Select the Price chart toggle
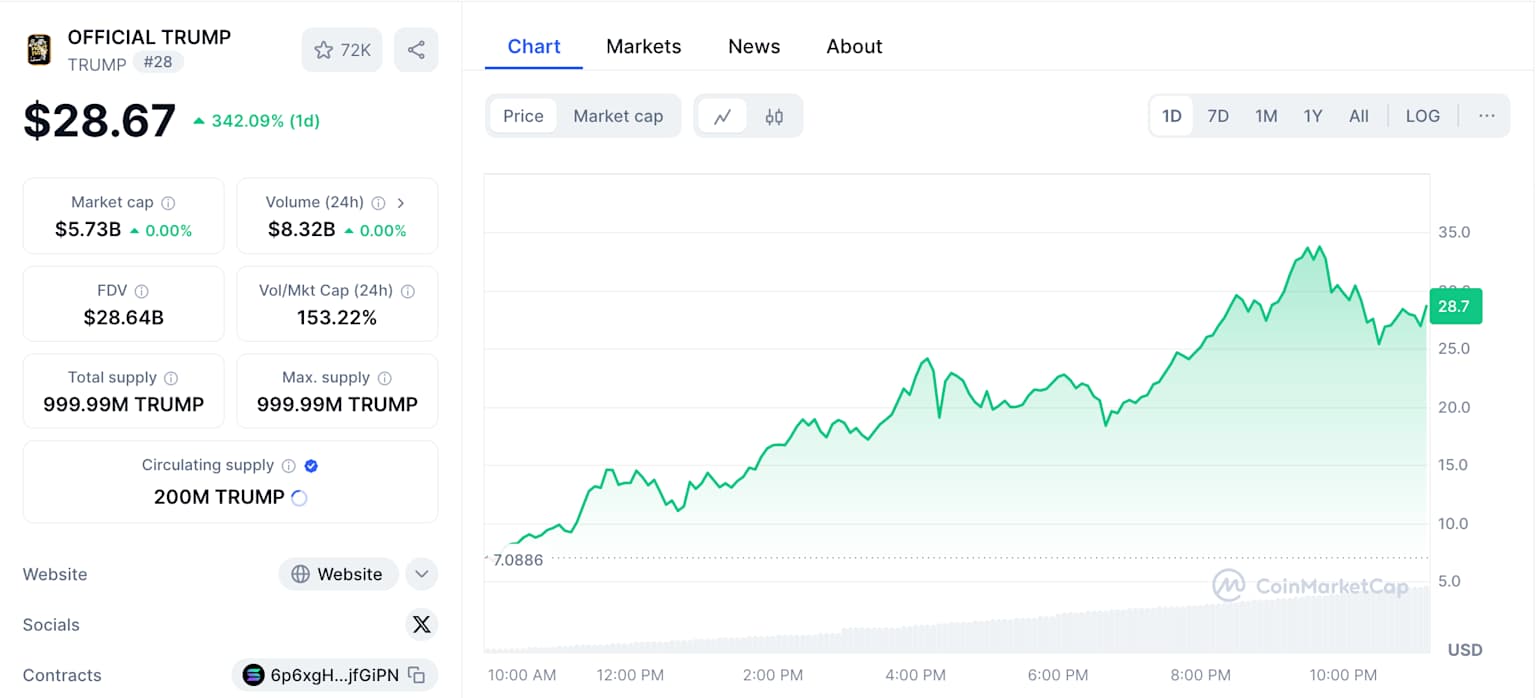The height and width of the screenshot is (698, 1536). (x=523, y=116)
